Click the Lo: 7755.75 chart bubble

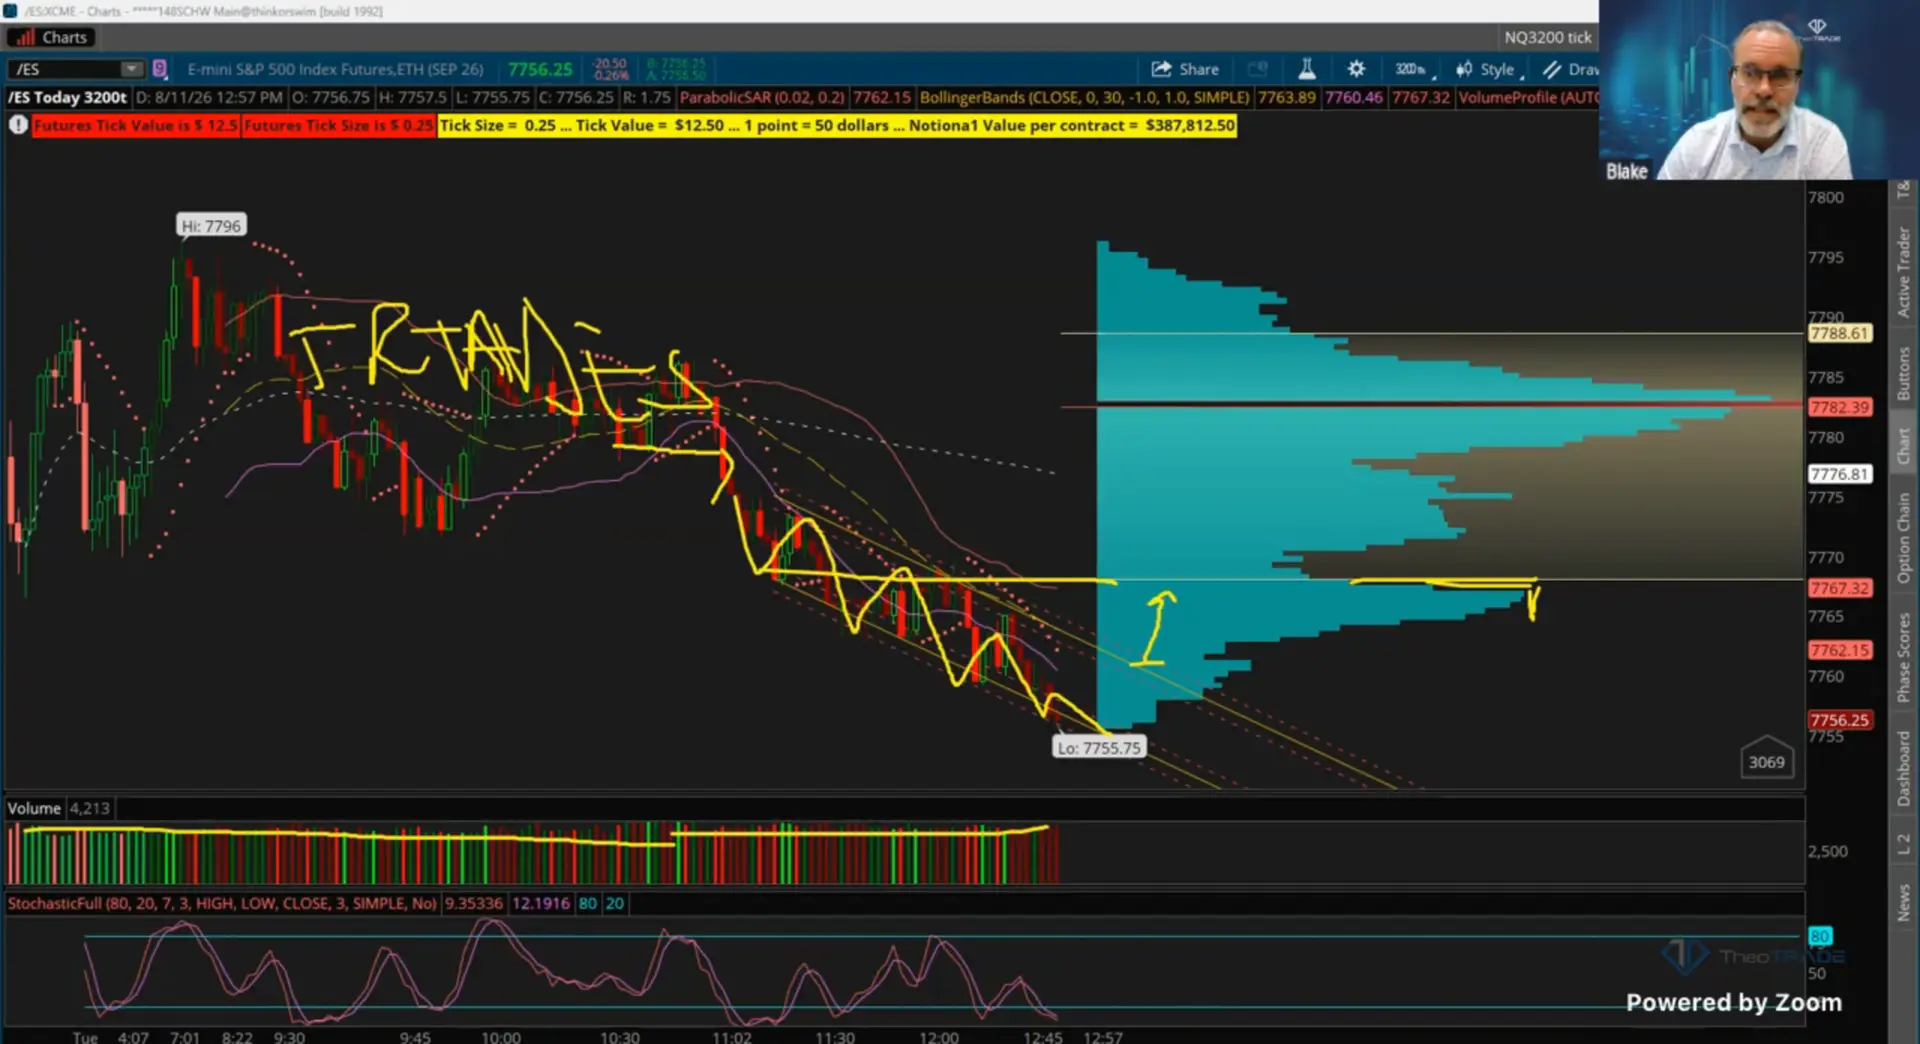click(1099, 748)
